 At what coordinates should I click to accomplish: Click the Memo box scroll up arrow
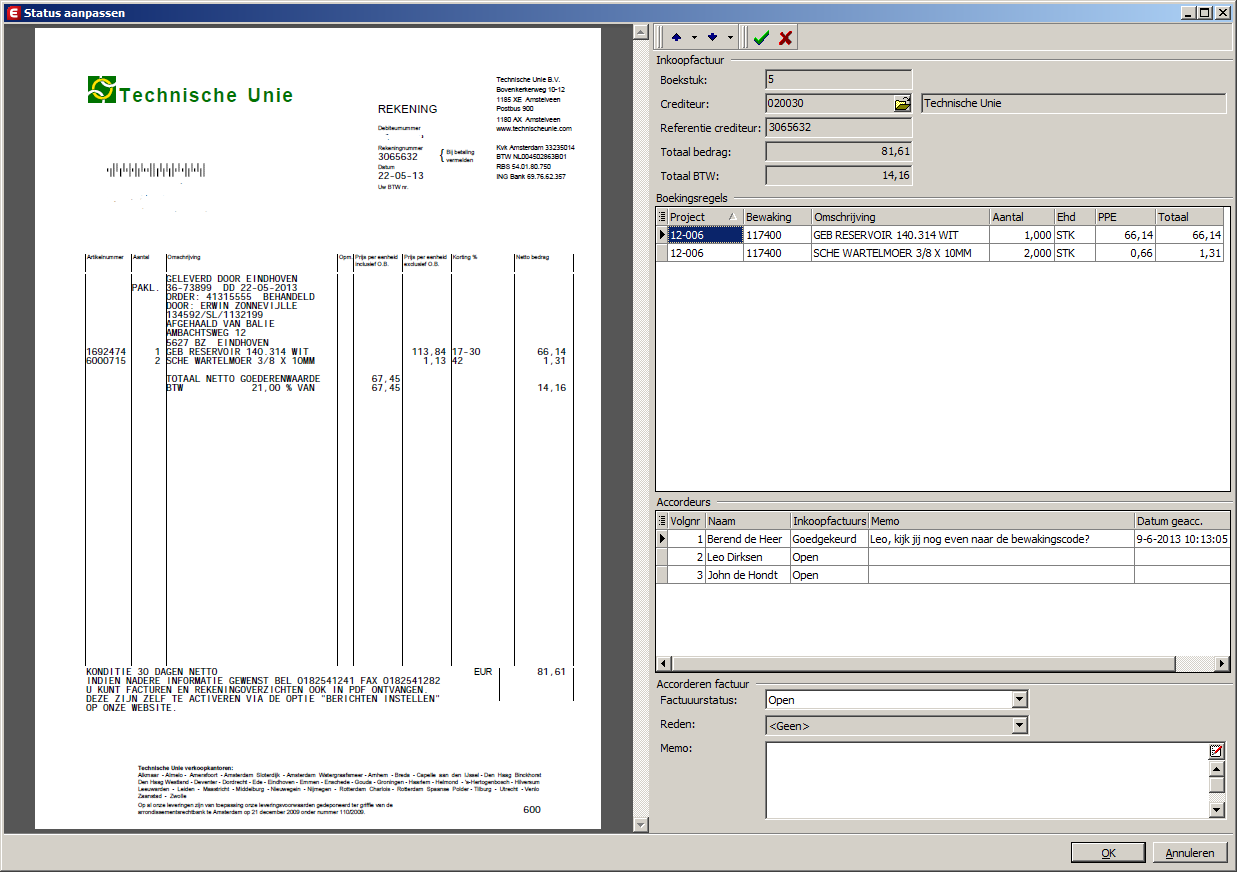tap(1216, 769)
